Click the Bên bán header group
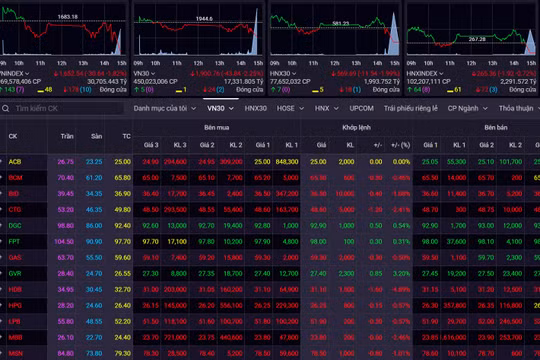 496,127
